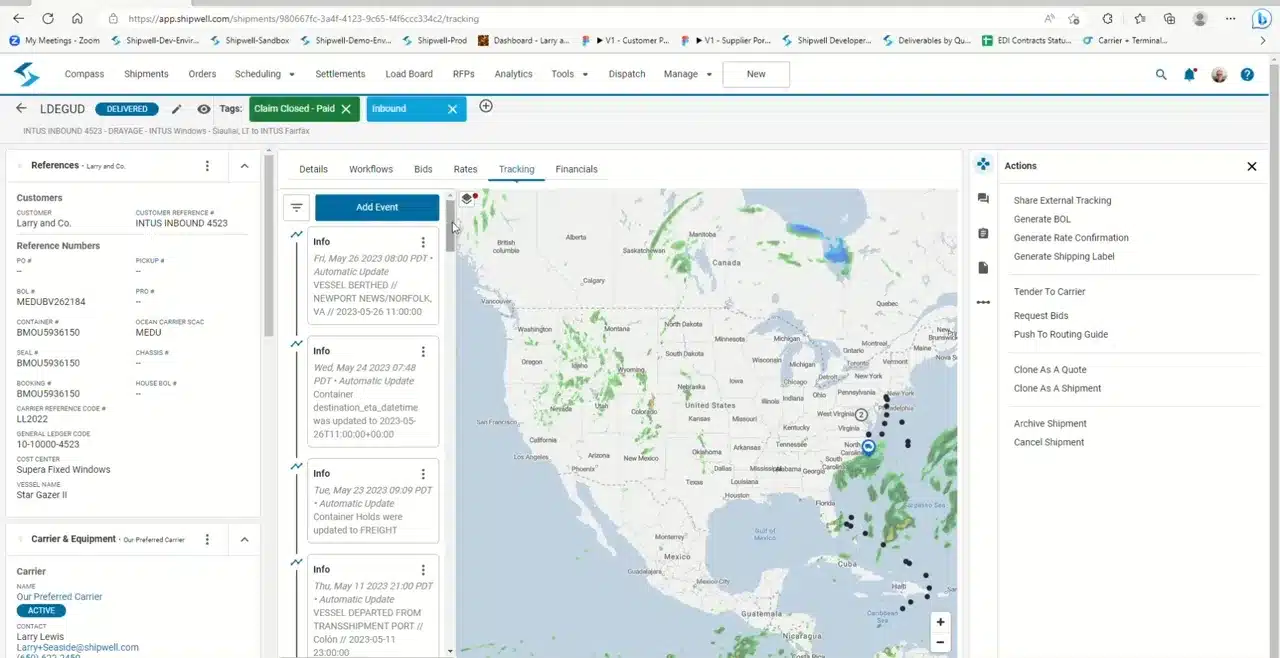Collapse the References panel chevron
The width and height of the screenshot is (1280, 658).
click(x=244, y=165)
